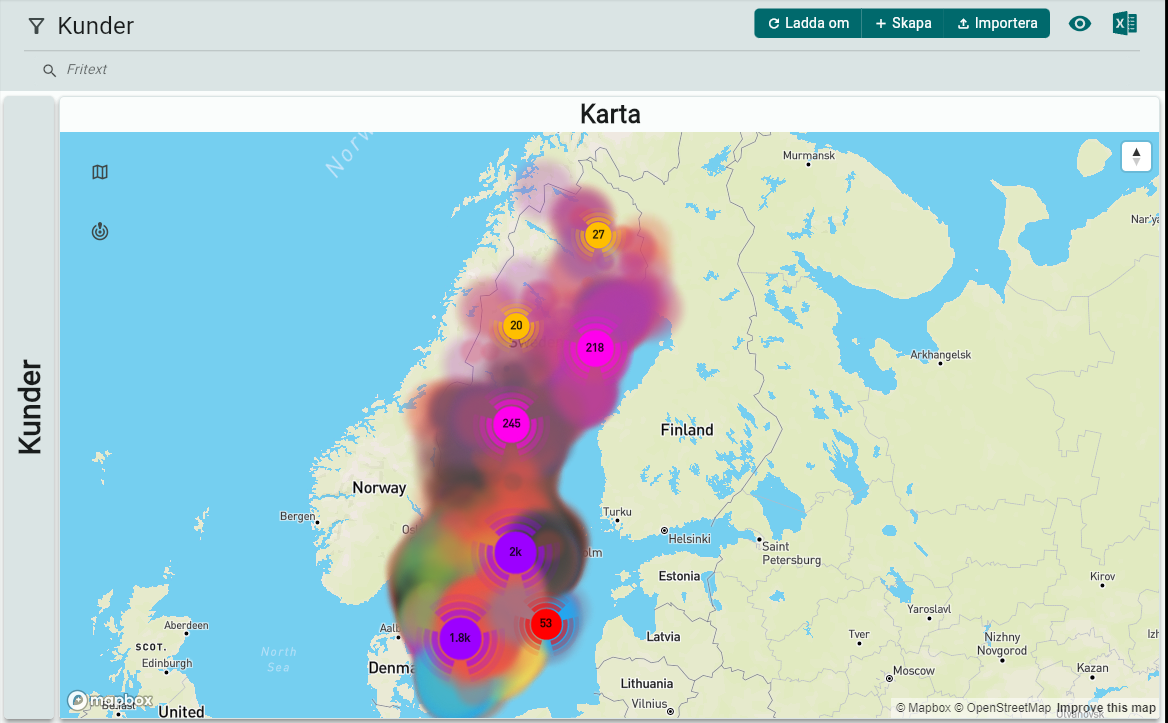Click the Arkhangelsk city label
Viewport: 1168px width, 723px height.
(940, 354)
